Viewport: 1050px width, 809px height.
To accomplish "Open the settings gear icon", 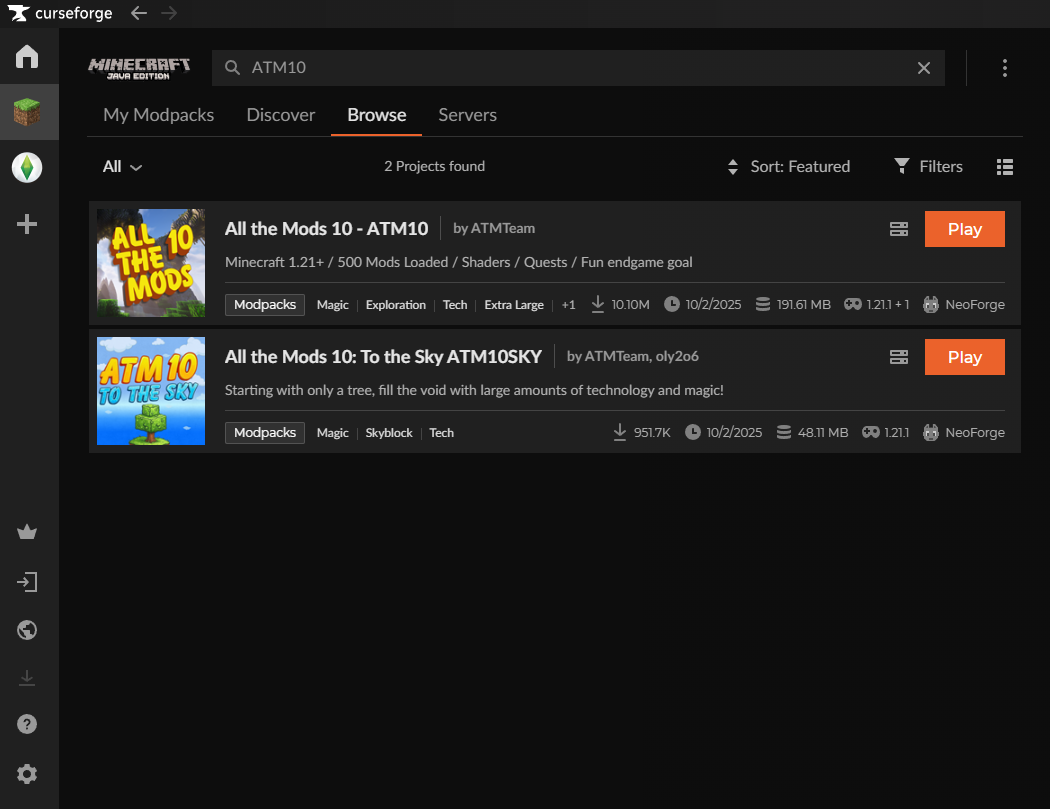I will pyautogui.click(x=27, y=774).
